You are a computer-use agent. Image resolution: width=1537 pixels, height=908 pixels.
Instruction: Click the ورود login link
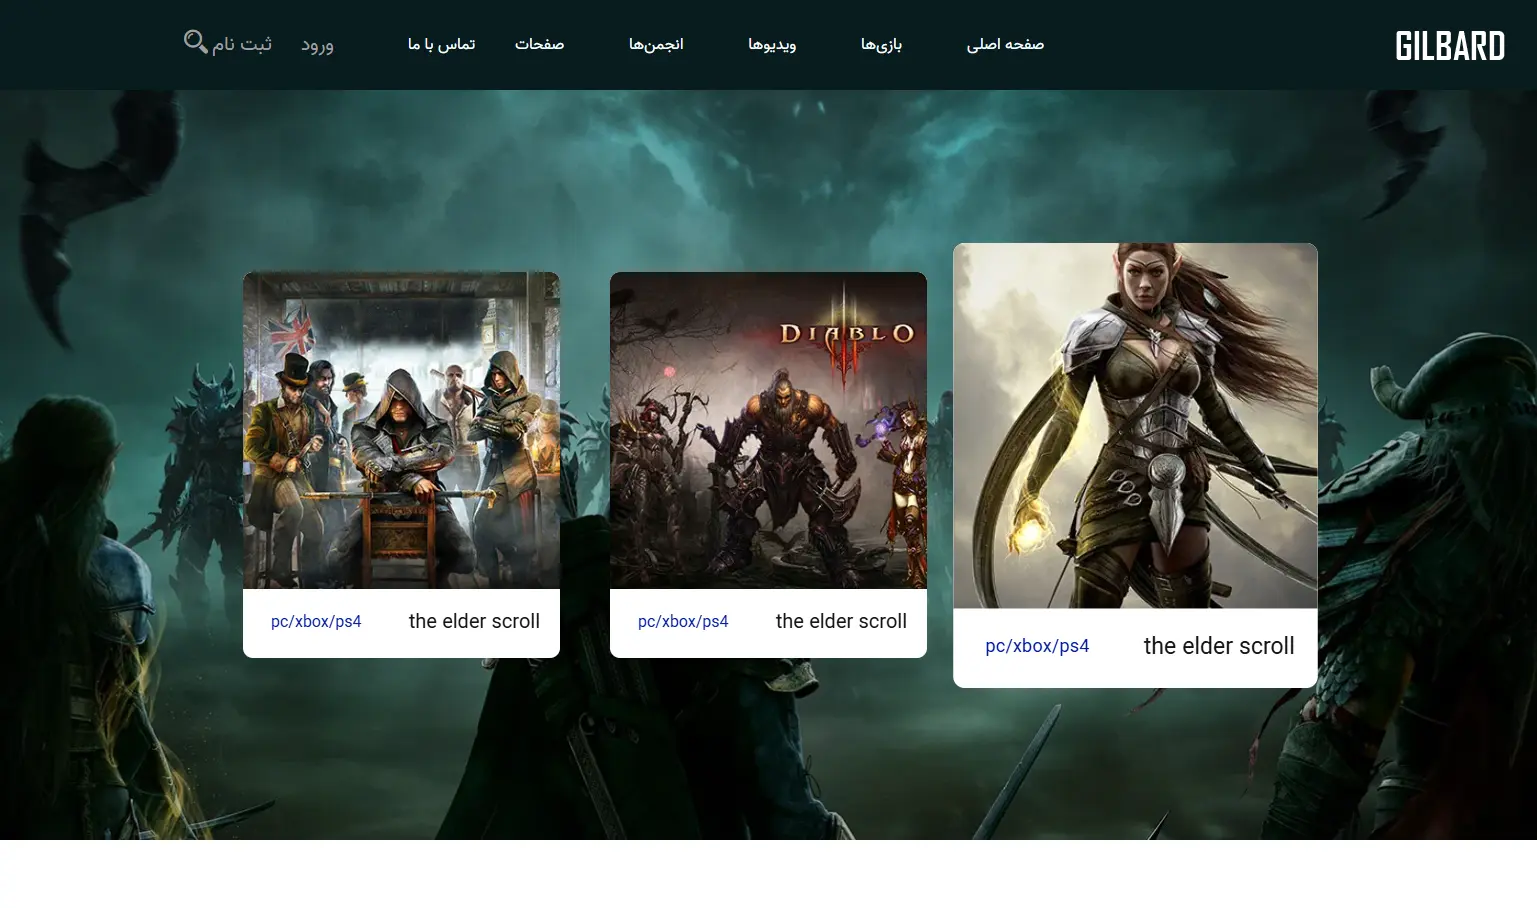tap(317, 45)
